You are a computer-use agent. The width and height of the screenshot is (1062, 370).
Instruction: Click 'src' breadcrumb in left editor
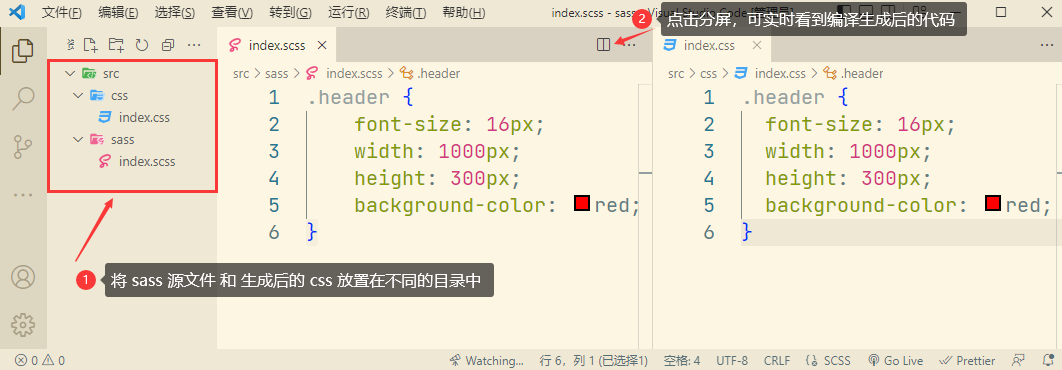pyautogui.click(x=241, y=74)
